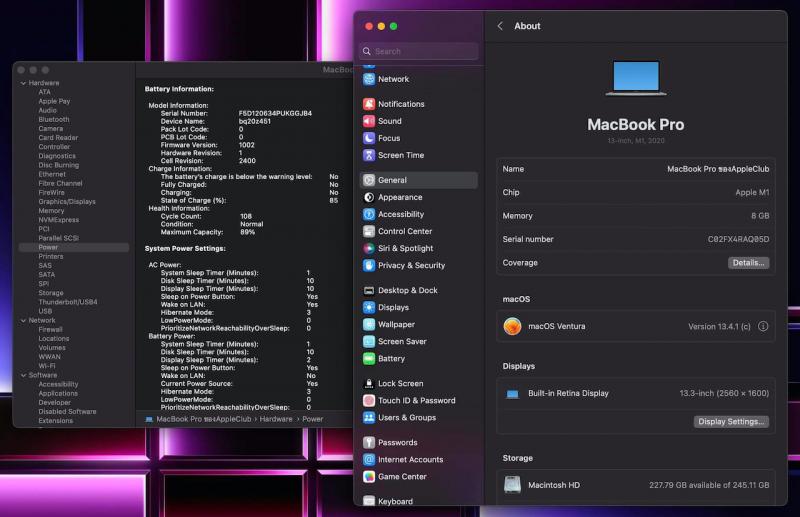Select Wi-Fi in System Information network list
Screen dimensions: 800x517
coord(47,366)
